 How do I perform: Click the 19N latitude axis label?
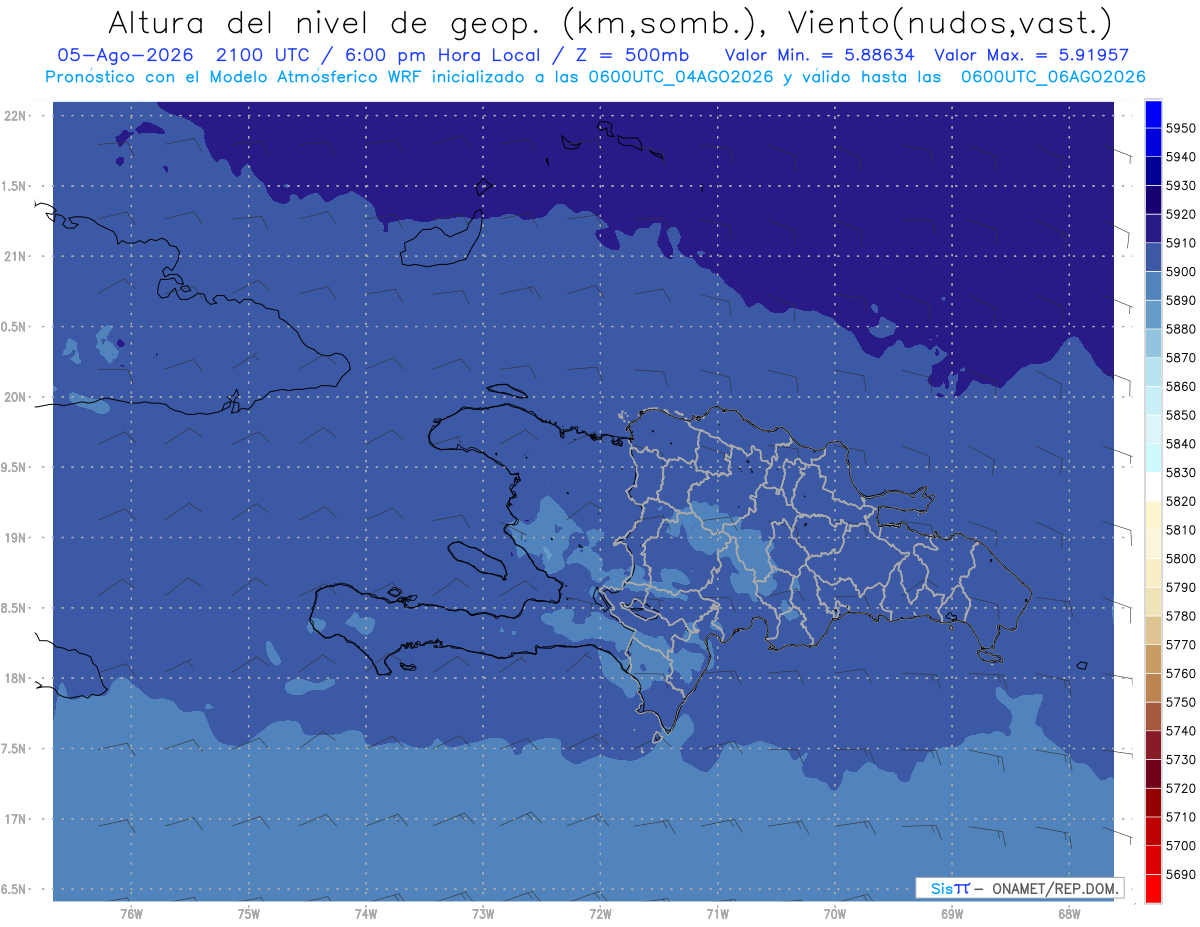point(17,537)
